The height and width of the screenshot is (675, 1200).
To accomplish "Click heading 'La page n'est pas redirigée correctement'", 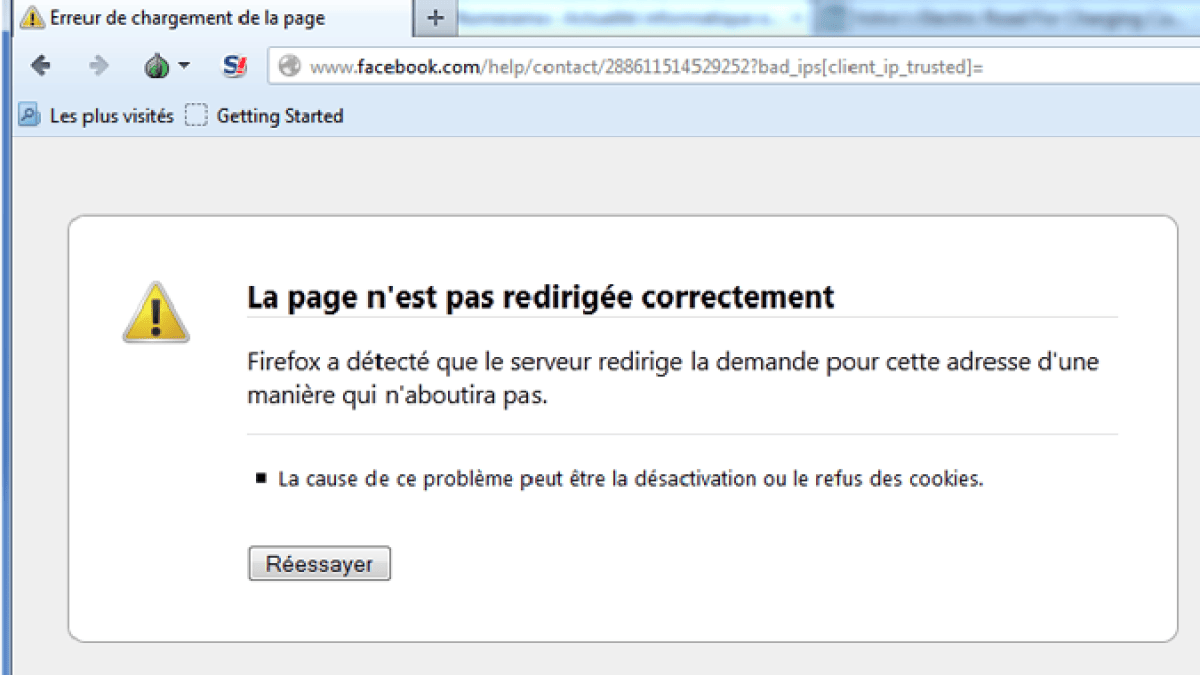I will coord(540,297).
